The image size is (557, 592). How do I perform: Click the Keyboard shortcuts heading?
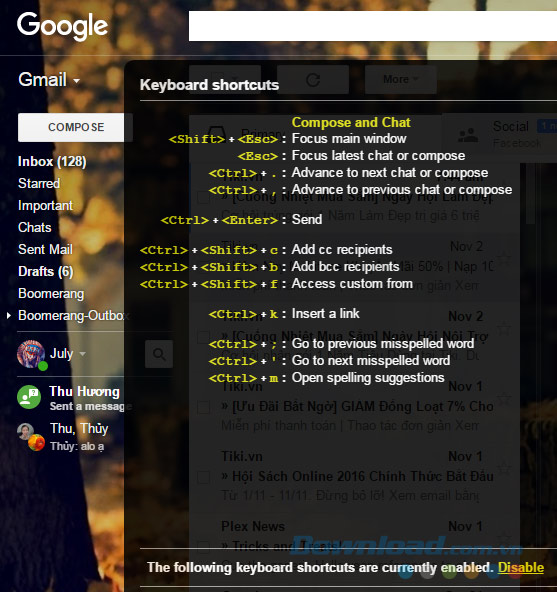[210, 85]
